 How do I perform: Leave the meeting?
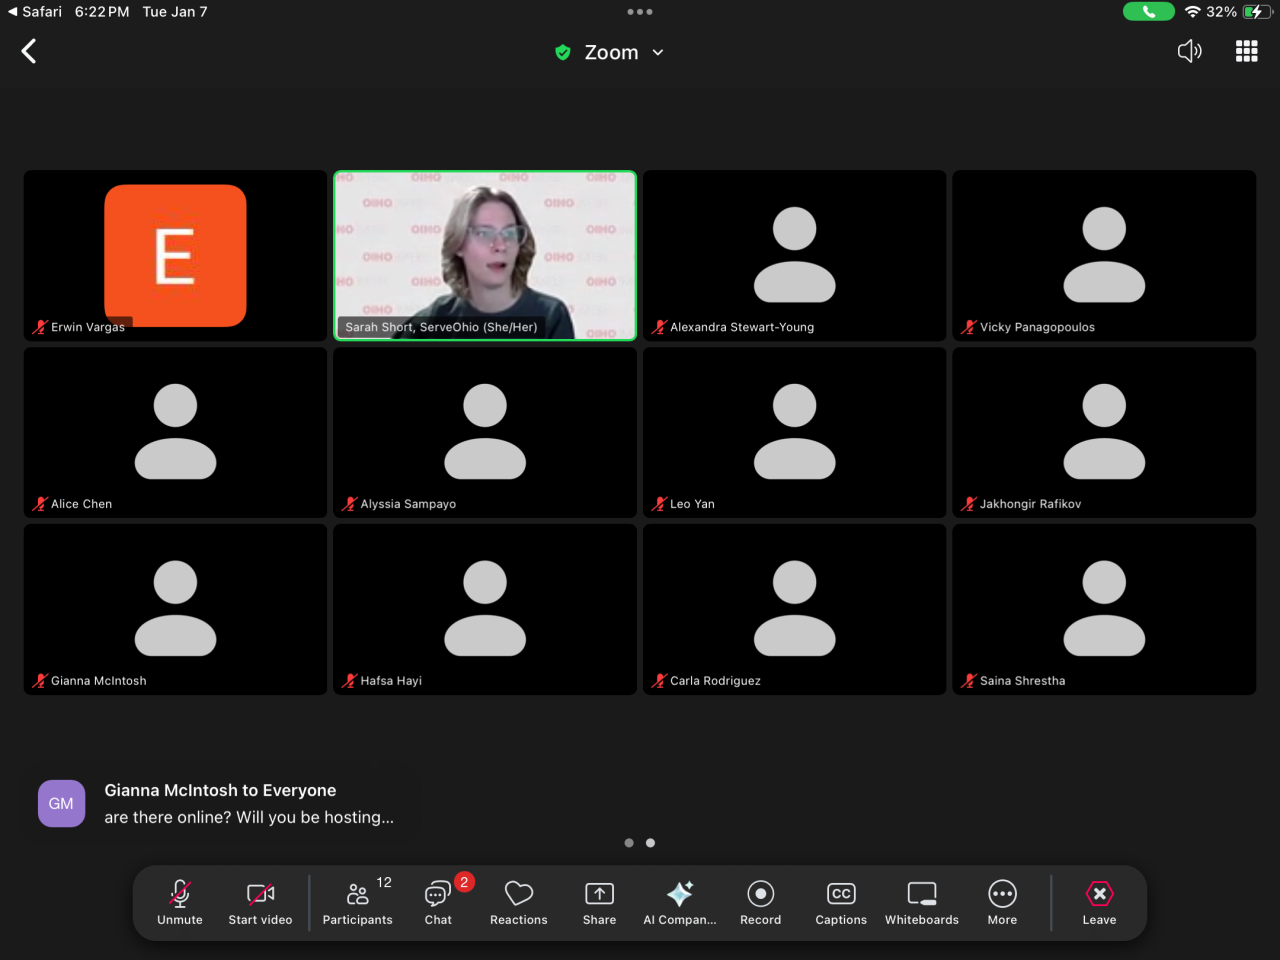pos(1099,902)
